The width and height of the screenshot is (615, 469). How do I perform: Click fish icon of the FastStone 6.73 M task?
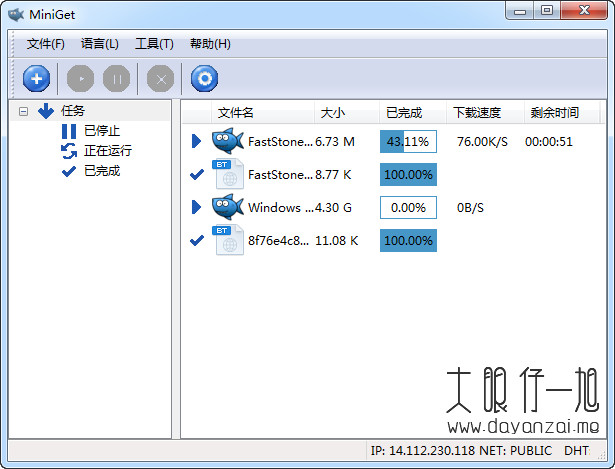[228, 141]
